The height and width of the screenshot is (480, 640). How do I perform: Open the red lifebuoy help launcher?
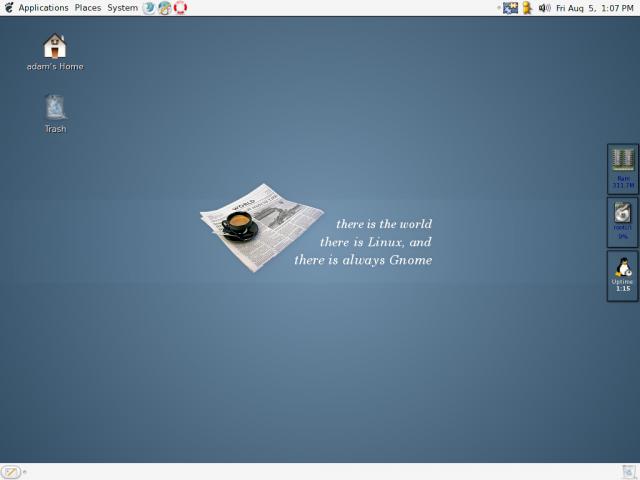[180, 8]
